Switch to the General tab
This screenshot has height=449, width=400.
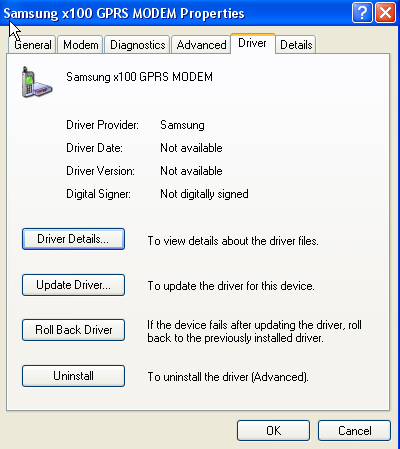click(x=32, y=45)
